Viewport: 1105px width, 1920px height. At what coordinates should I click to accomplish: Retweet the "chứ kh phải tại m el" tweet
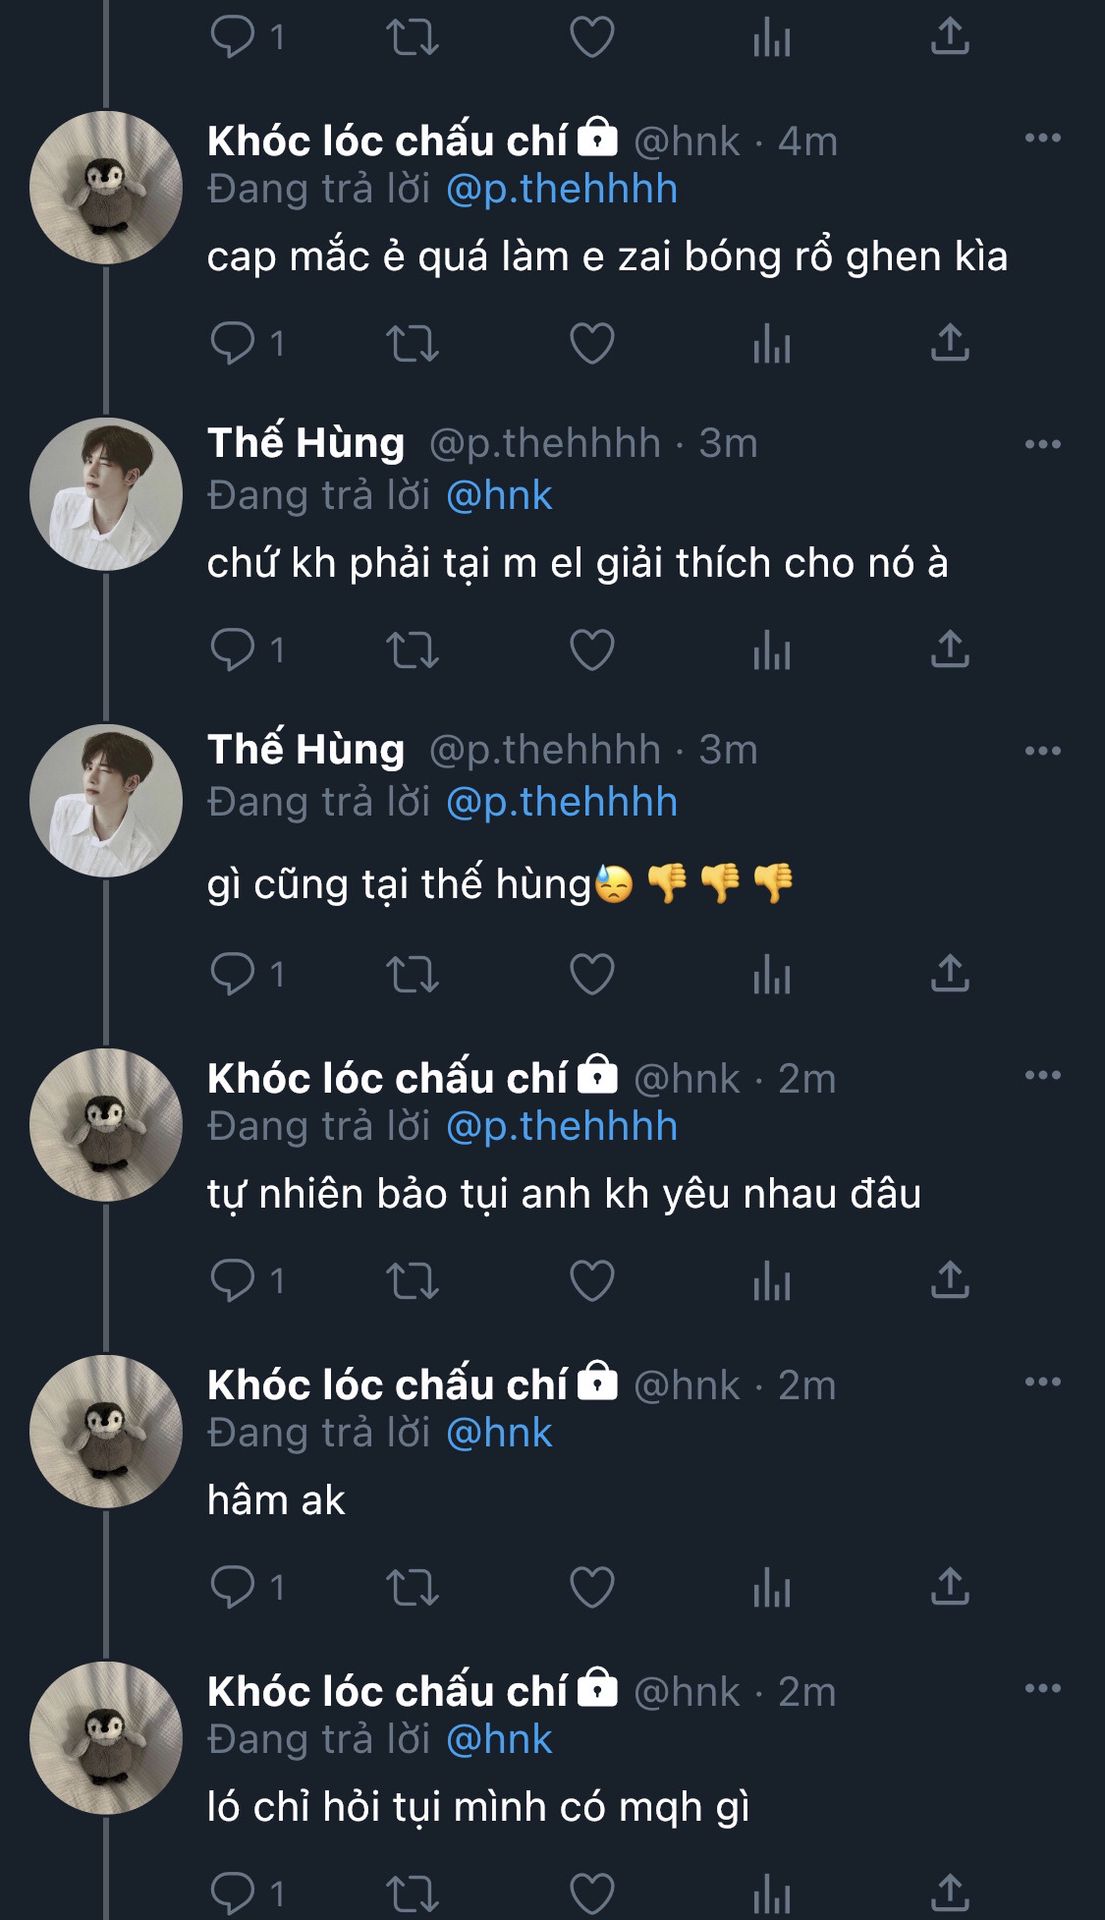point(412,650)
